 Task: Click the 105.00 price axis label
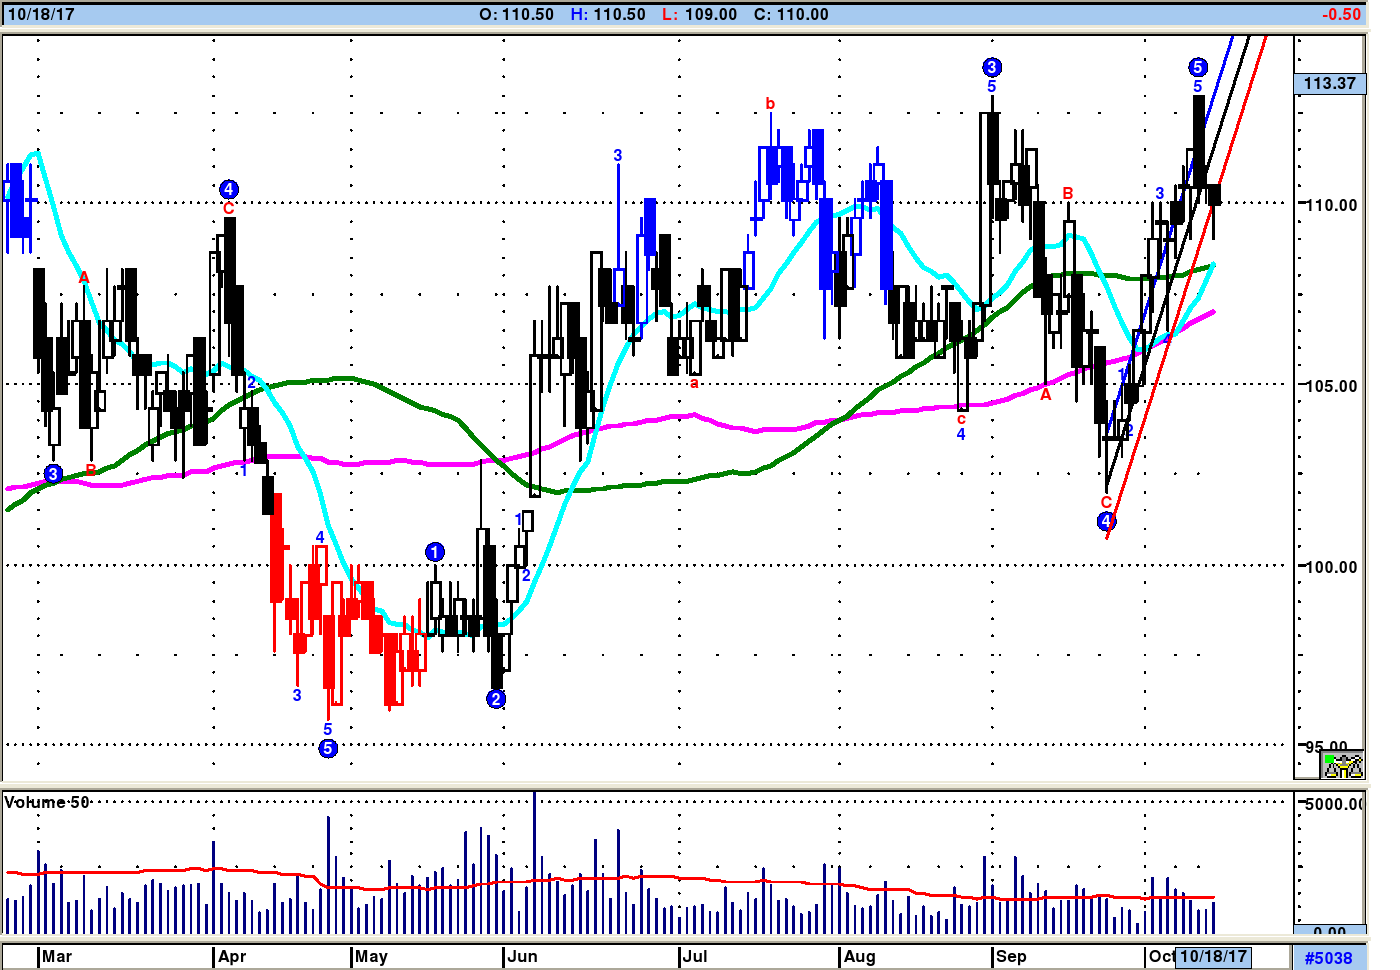tap(1333, 386)
